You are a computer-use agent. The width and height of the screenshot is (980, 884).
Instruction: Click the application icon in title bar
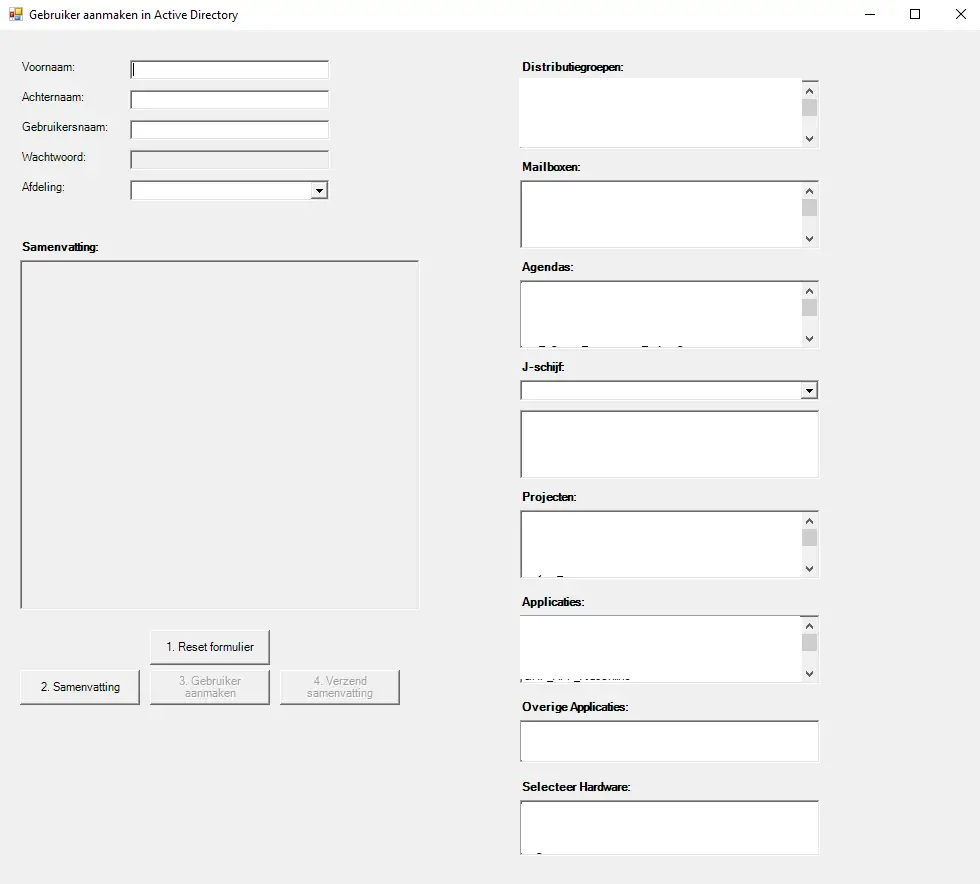point(15,15)
